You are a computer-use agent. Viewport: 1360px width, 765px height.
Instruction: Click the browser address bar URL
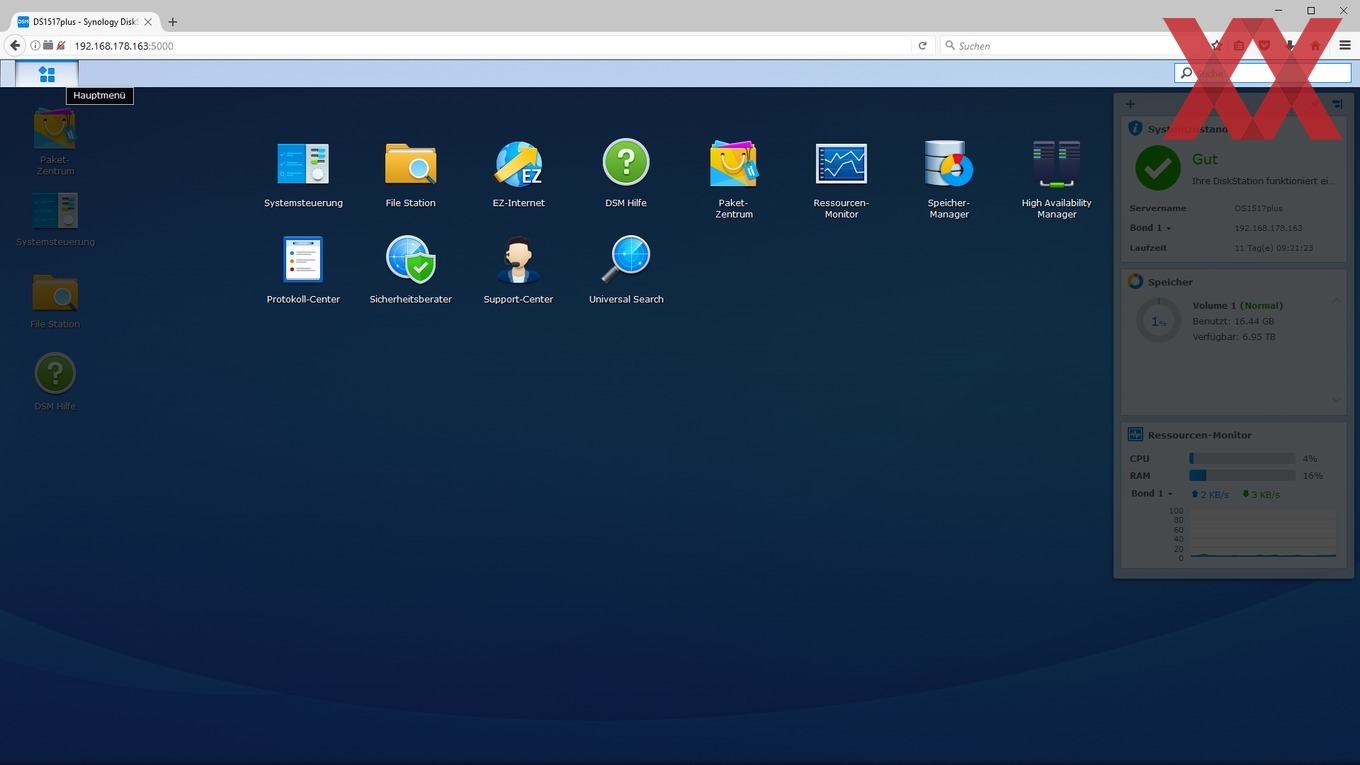(124, 46)
